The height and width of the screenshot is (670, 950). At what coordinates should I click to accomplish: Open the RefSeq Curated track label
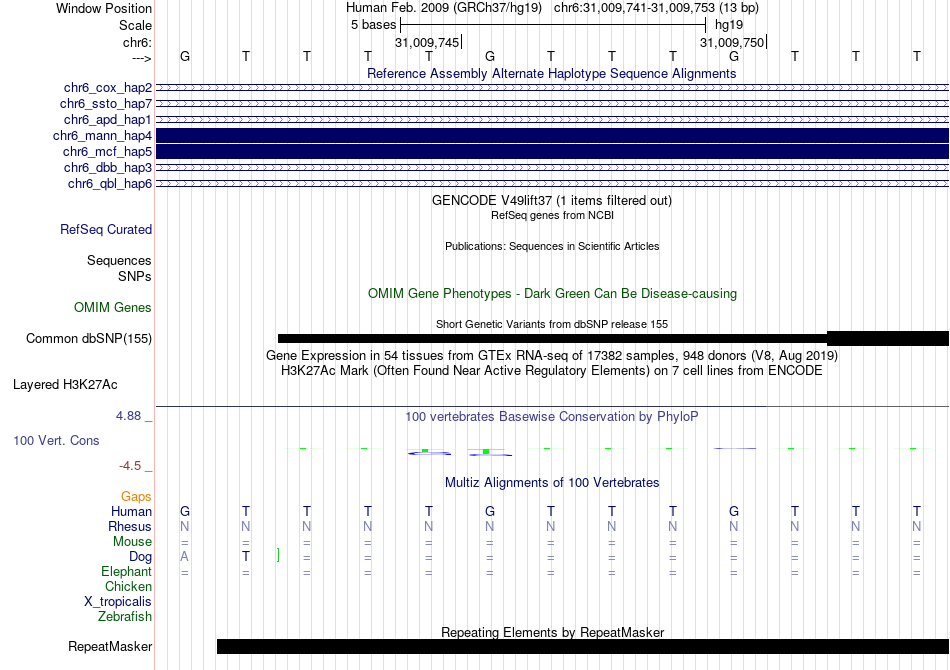(106, 230)
